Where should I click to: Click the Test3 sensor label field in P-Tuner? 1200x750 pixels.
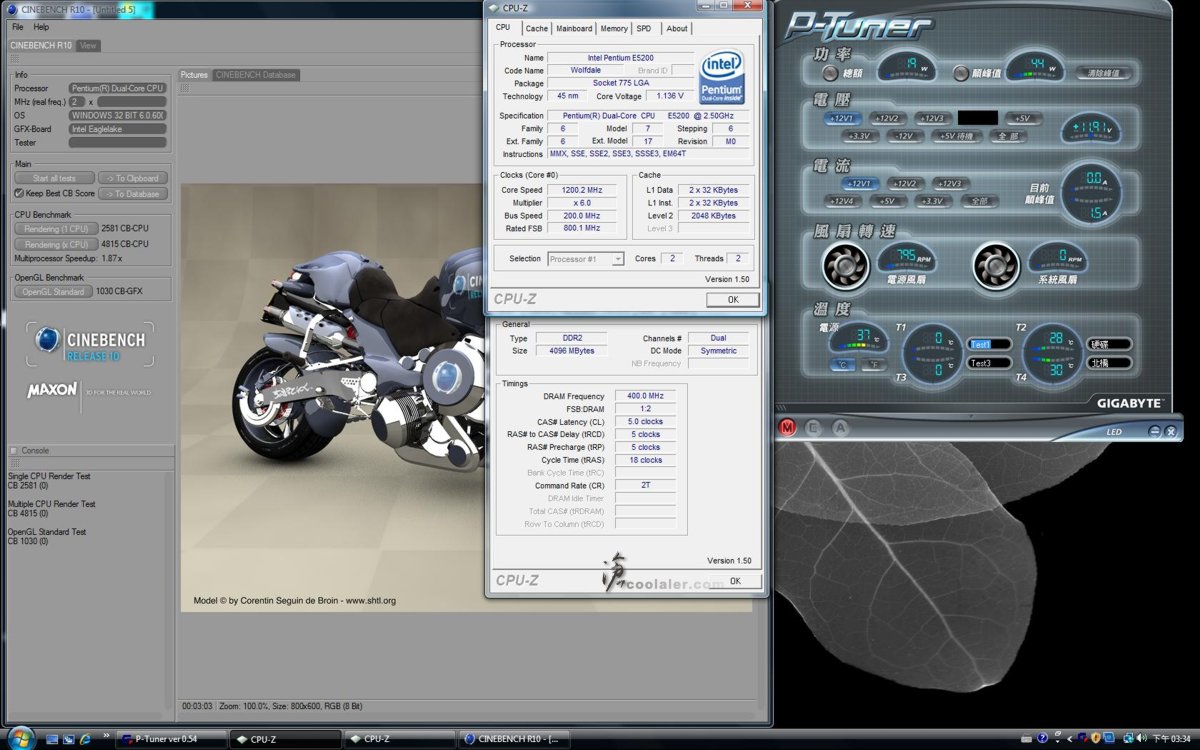990,363
